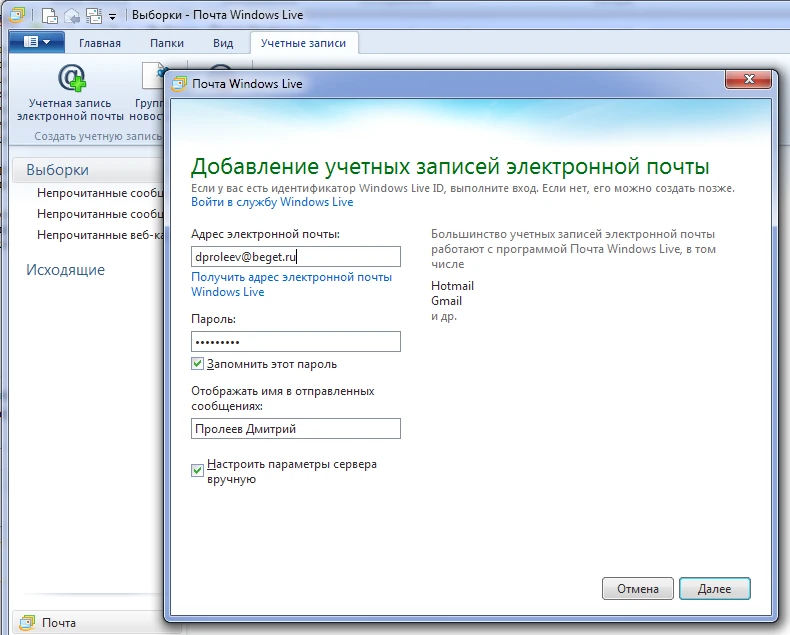This screenshot has width=790, height=635.
Task: Click the Windows Live Mail title bar icon
Action: pyautogui.click(x=17, y=16)
